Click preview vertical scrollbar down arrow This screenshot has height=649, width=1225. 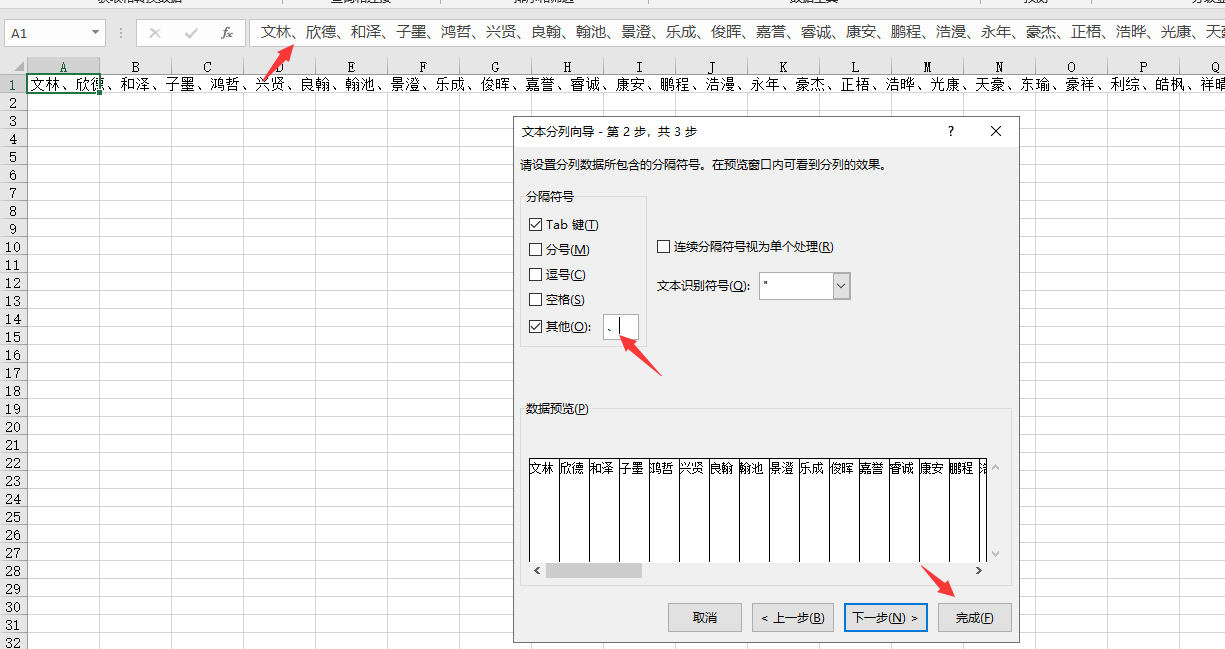click(995, 553)
